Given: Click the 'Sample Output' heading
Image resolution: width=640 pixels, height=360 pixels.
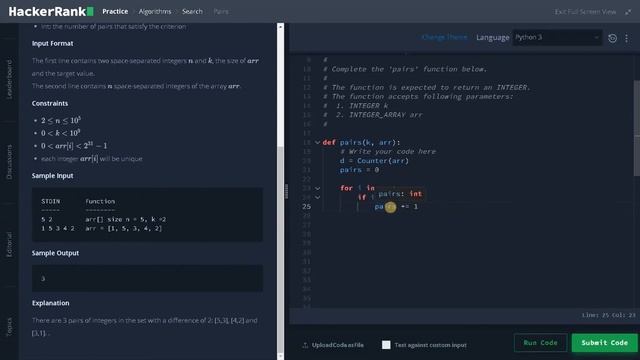Looking at the screenshot, I should (56, 253).
